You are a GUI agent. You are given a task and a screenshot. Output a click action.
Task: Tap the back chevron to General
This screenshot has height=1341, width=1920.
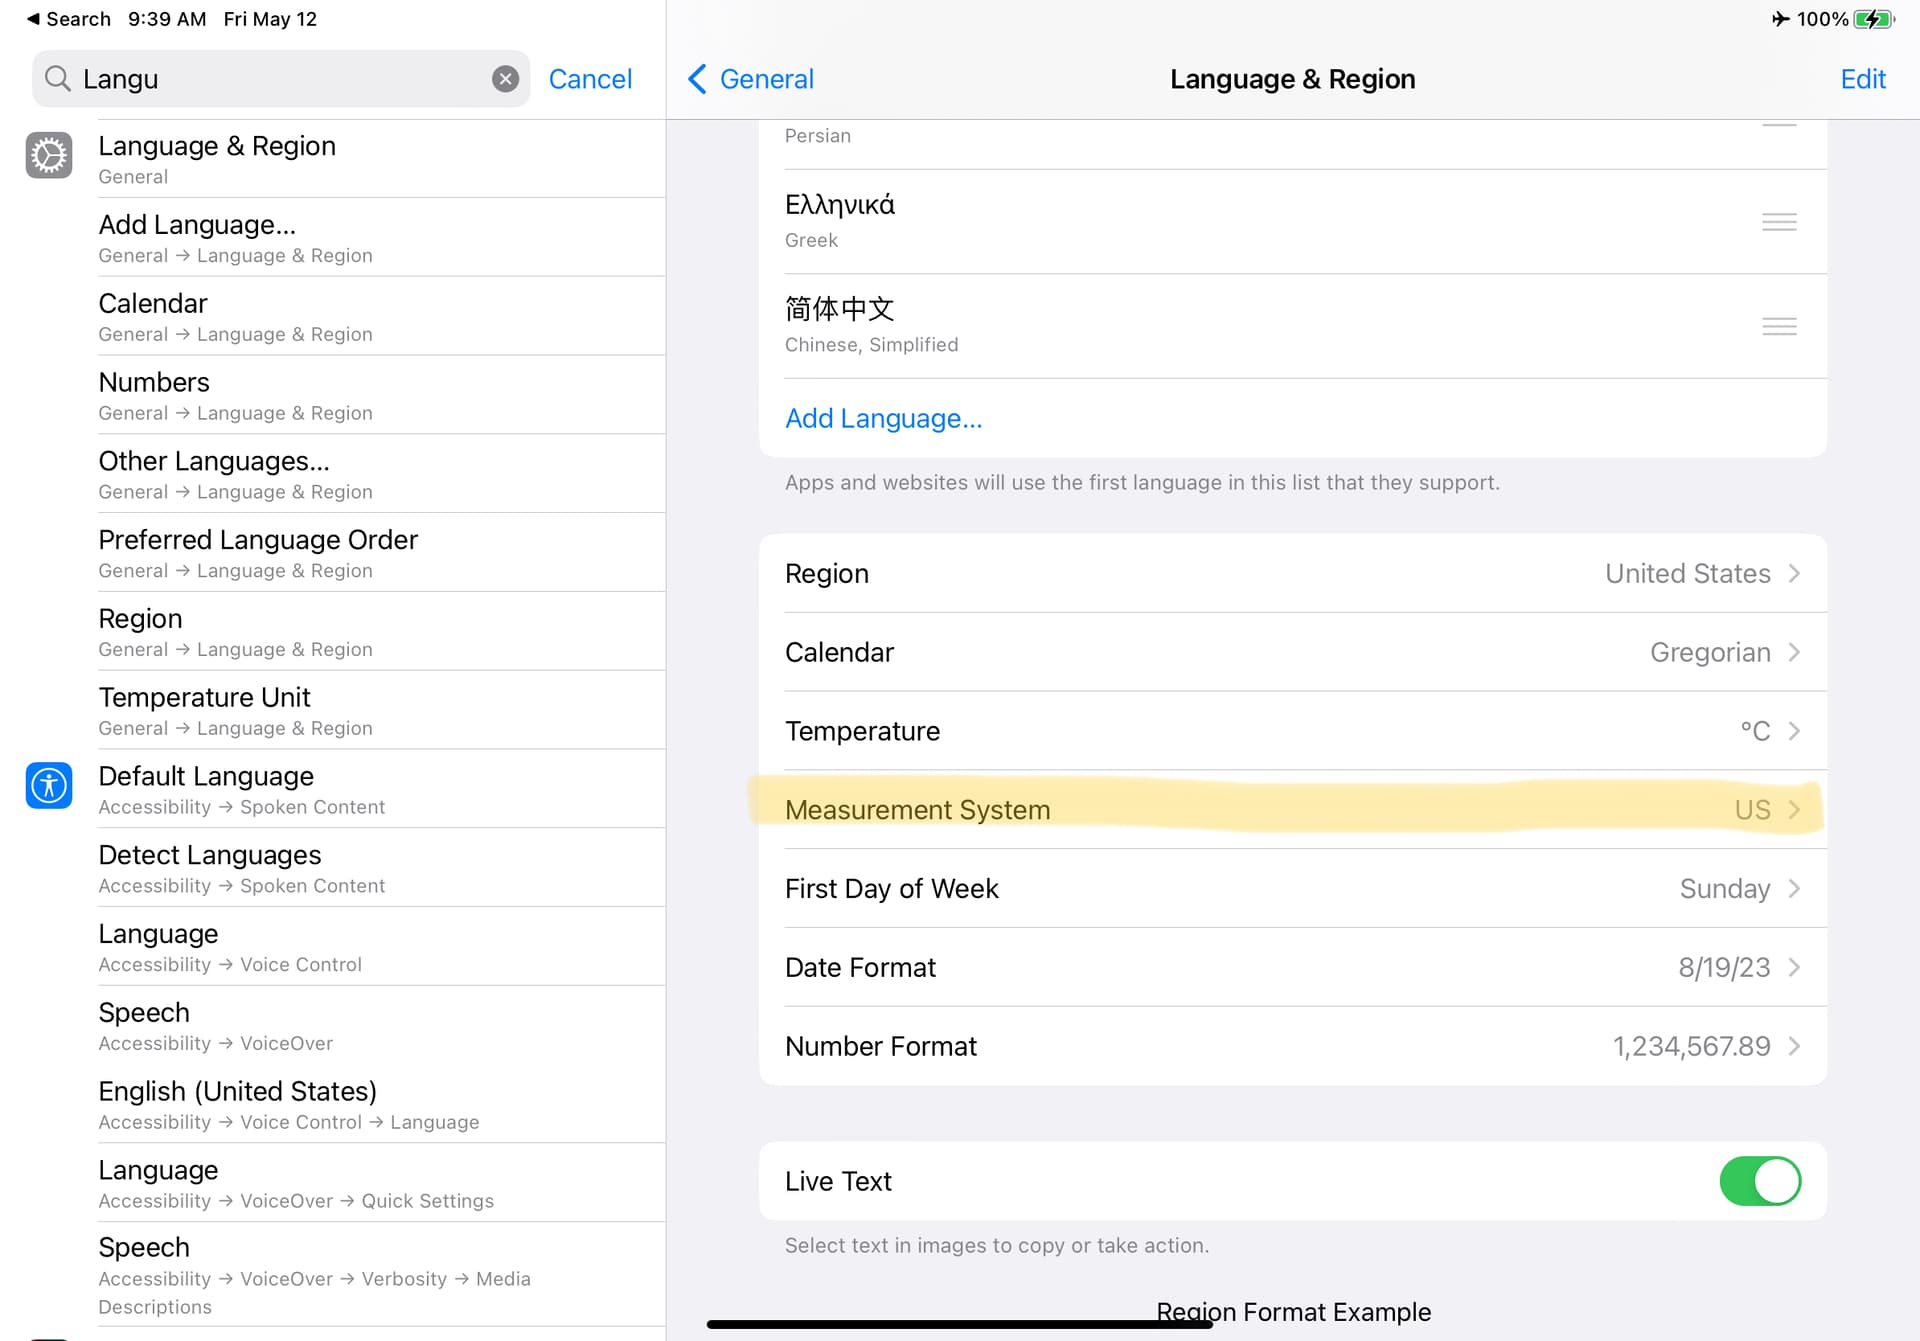pos(698,79)
